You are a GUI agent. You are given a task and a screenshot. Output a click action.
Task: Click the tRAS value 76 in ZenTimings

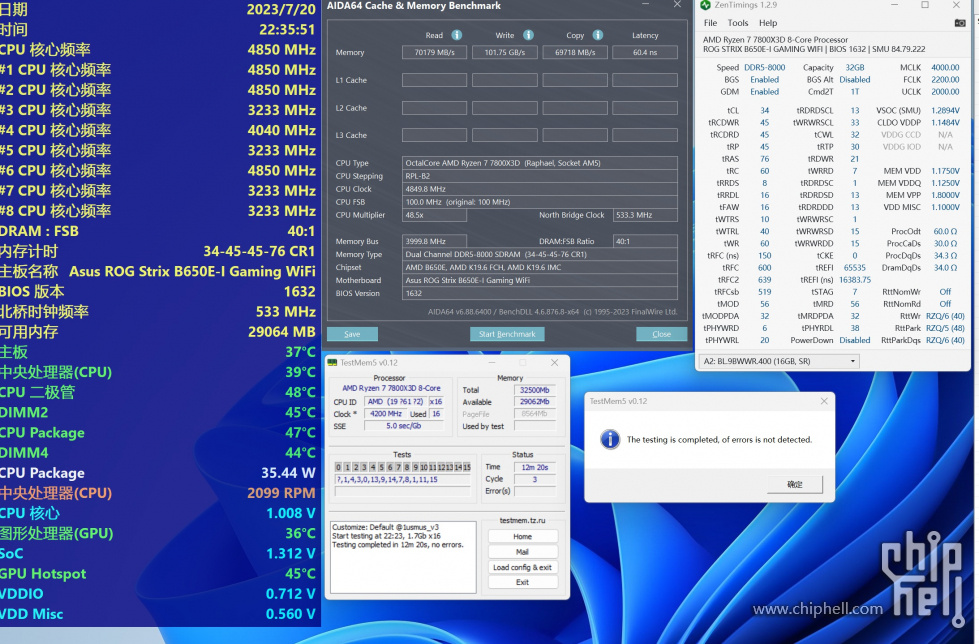764,159
